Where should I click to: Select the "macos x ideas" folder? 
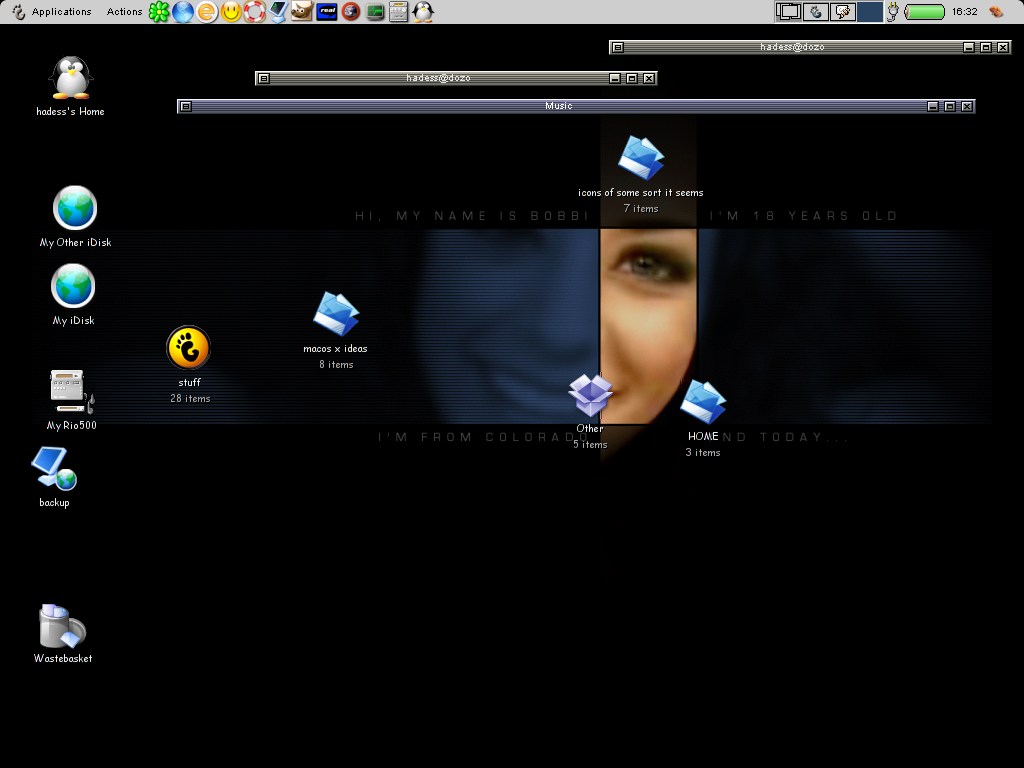[336, 314]
